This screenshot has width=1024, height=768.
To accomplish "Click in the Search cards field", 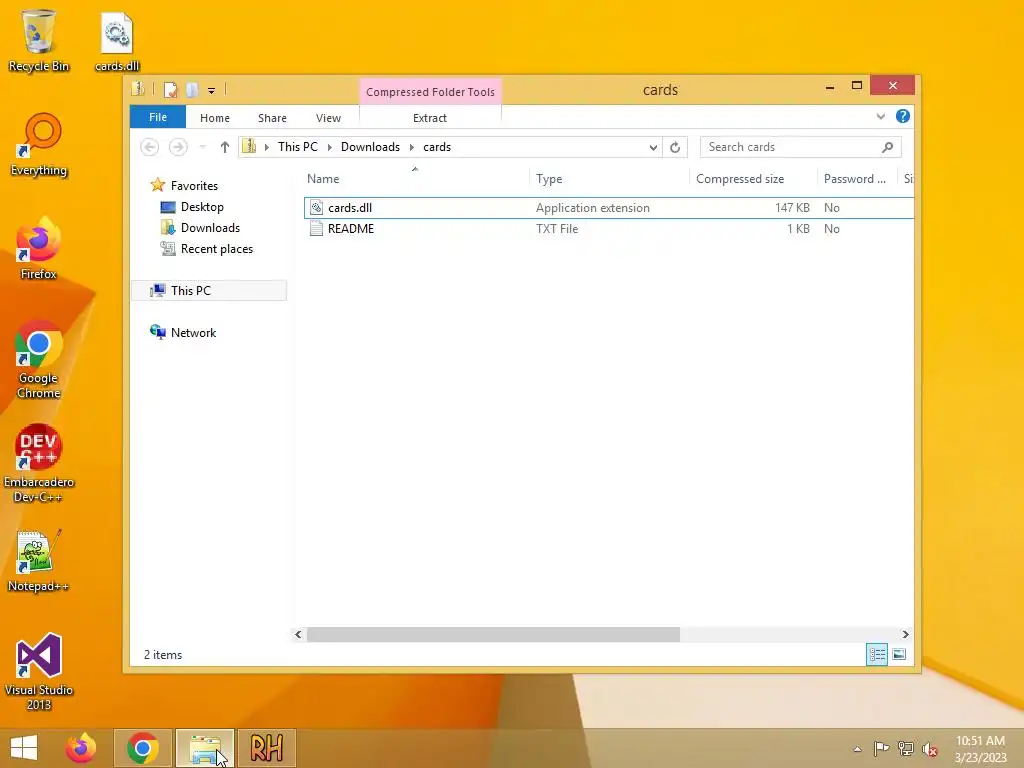I will coord(791,147).
